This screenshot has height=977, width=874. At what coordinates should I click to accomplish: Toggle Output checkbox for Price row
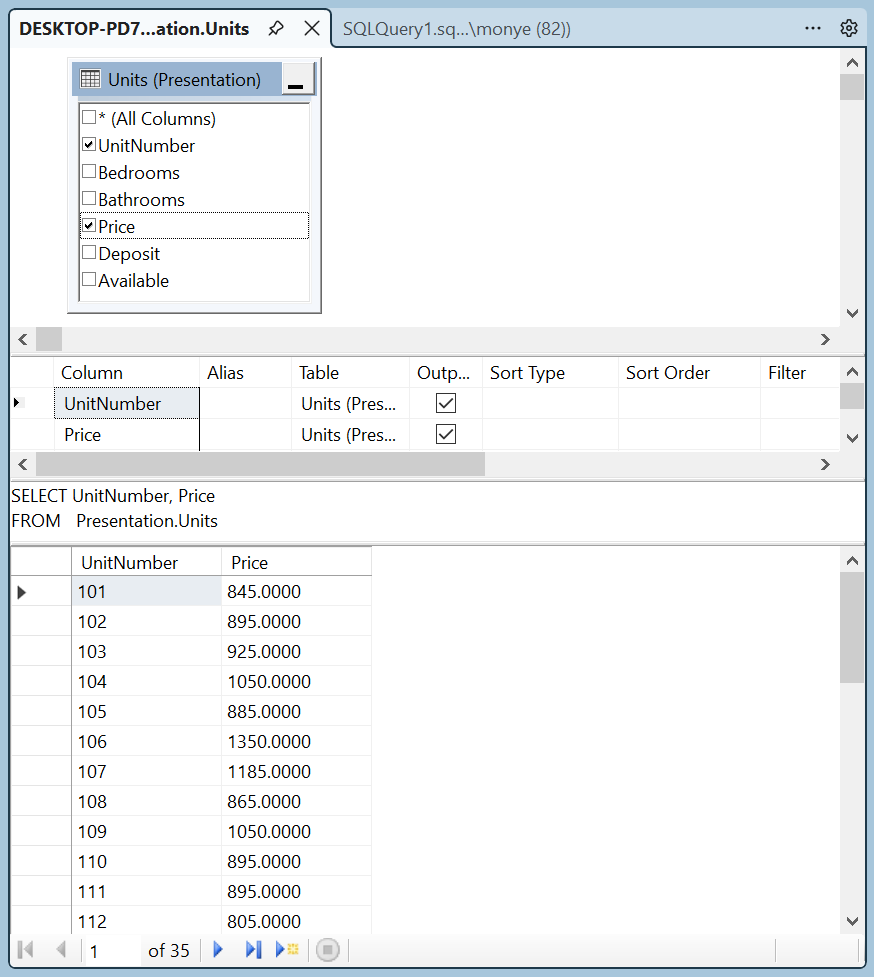point(446,434)
